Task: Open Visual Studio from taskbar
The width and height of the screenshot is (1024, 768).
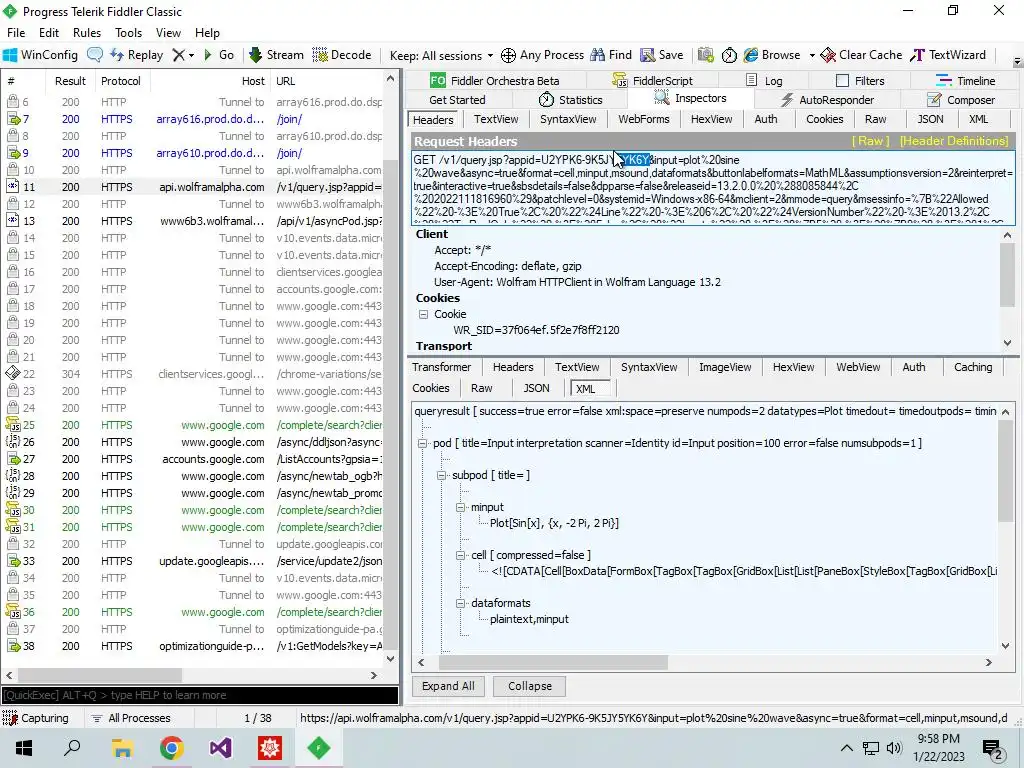Action: point(220,748)
